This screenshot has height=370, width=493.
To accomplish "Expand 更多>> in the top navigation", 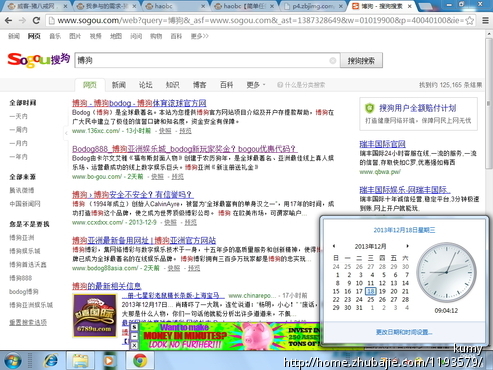I will [x=200, y=36].
